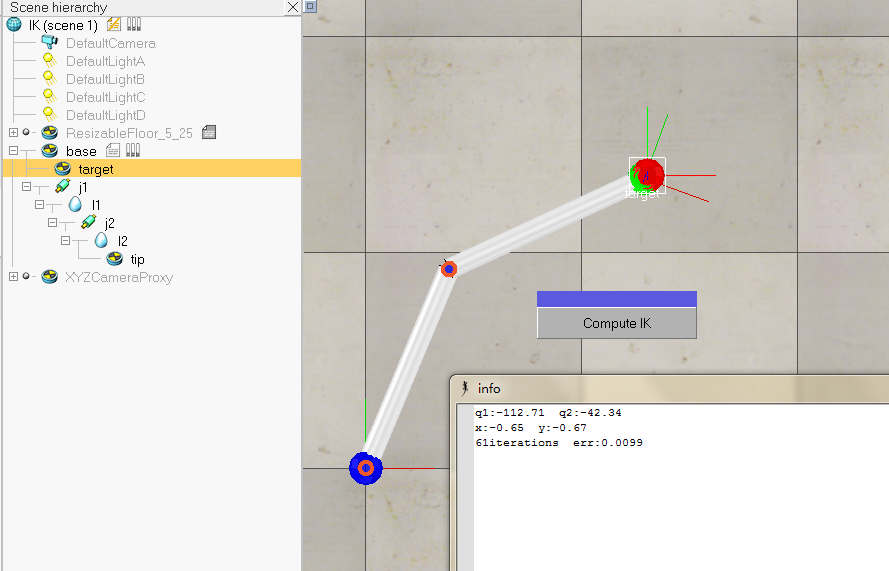Click the info window title bar
Viewport: 889px width, 571px height.
point(670,388)
